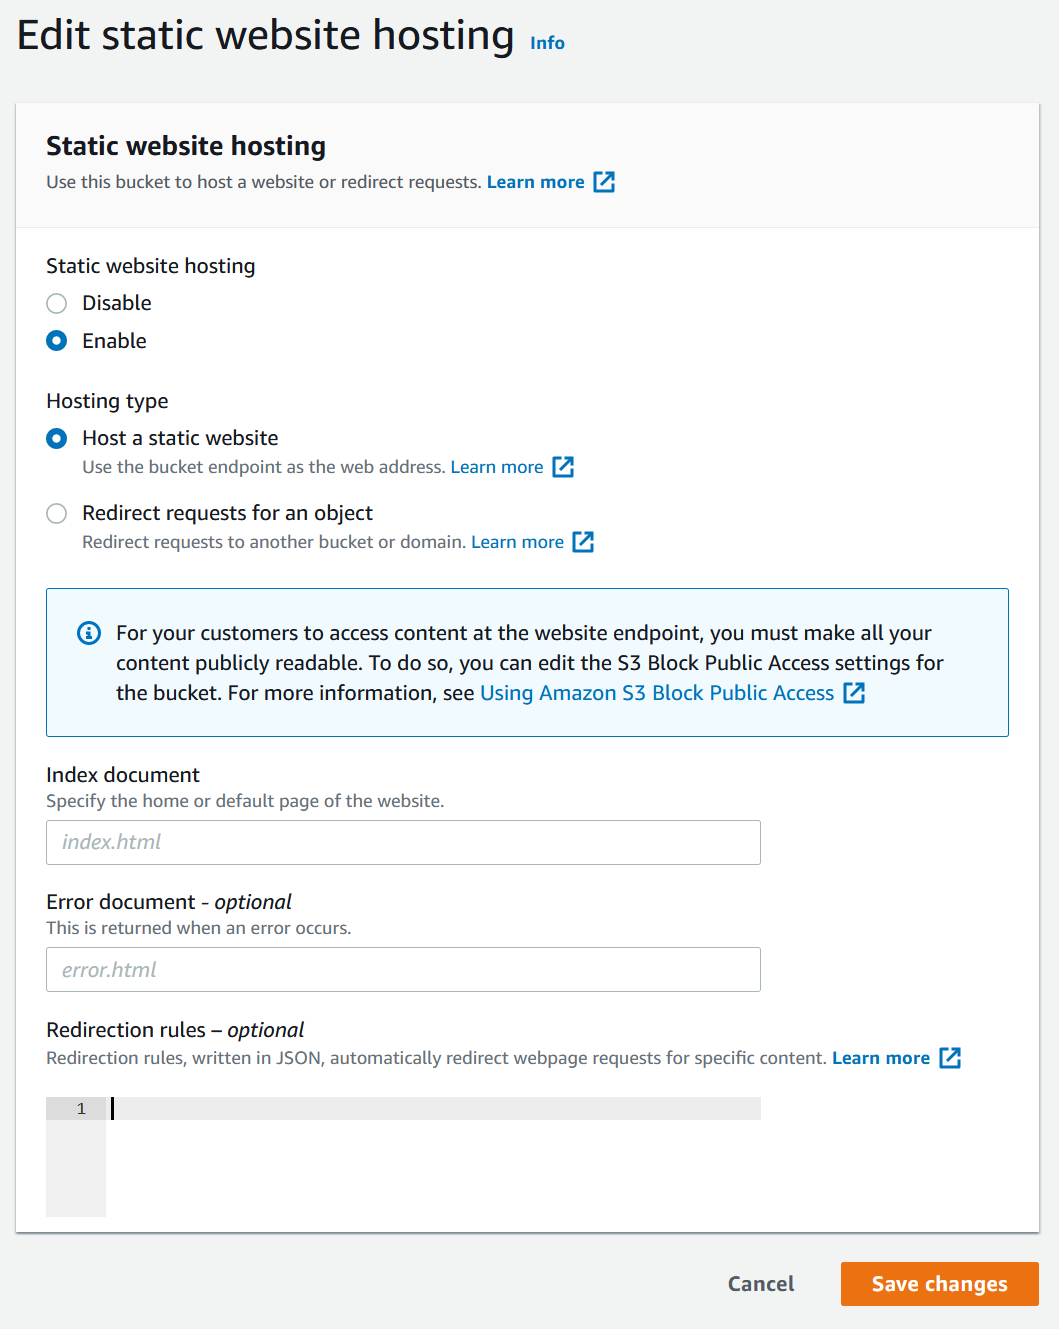Click the Save changes button
1059x1329 pixels.
click(x=939, y=1284)
